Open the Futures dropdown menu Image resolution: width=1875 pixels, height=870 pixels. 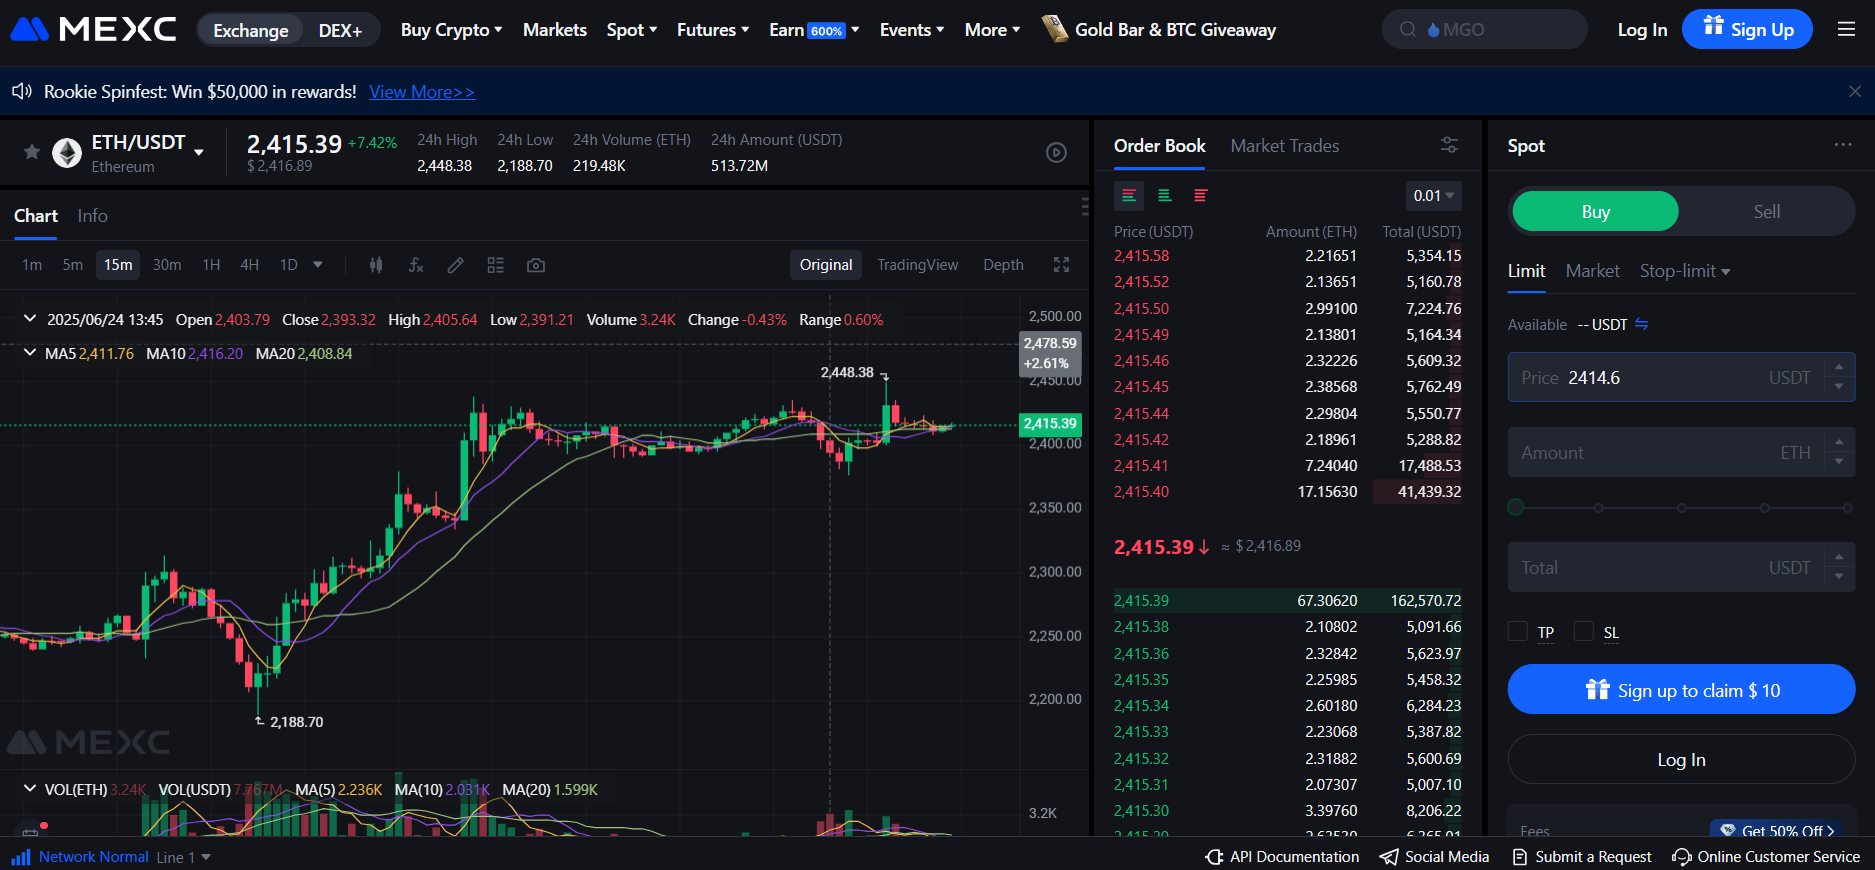tap(712, 30)
